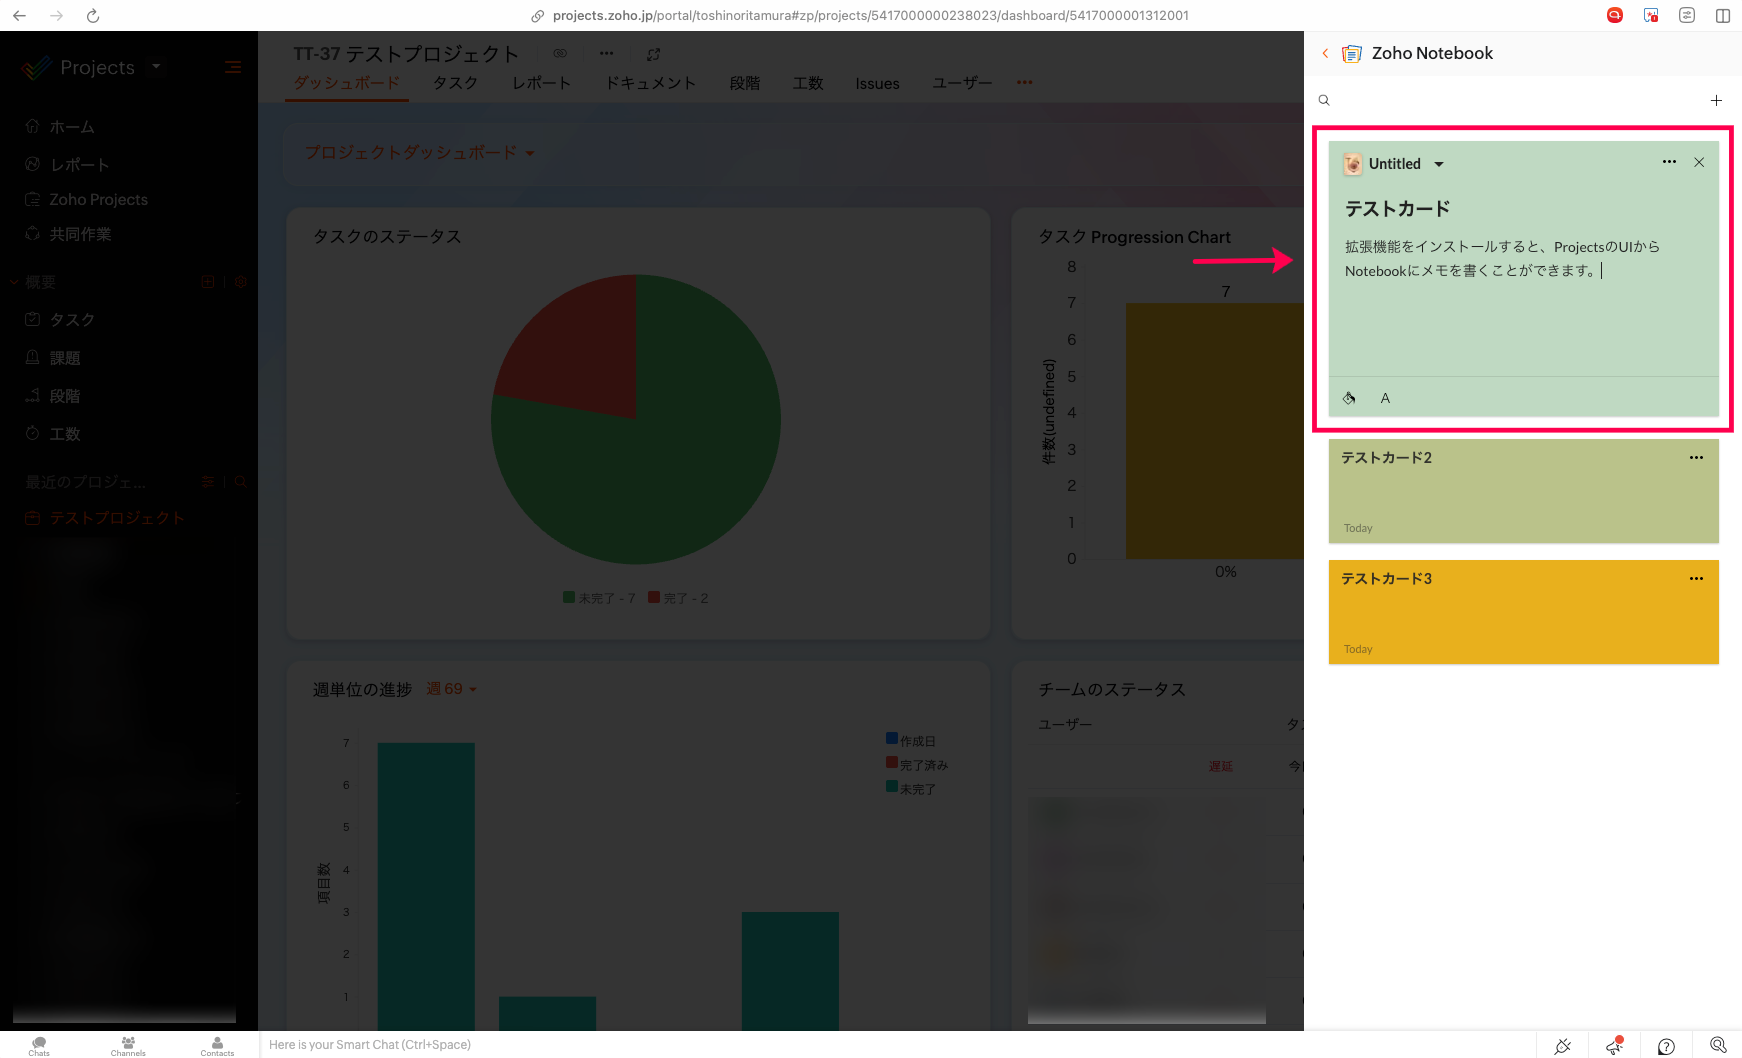Close the open テストカード editor
The height and width of the screenshot is (1058, 1742).
click(1699, 162)
